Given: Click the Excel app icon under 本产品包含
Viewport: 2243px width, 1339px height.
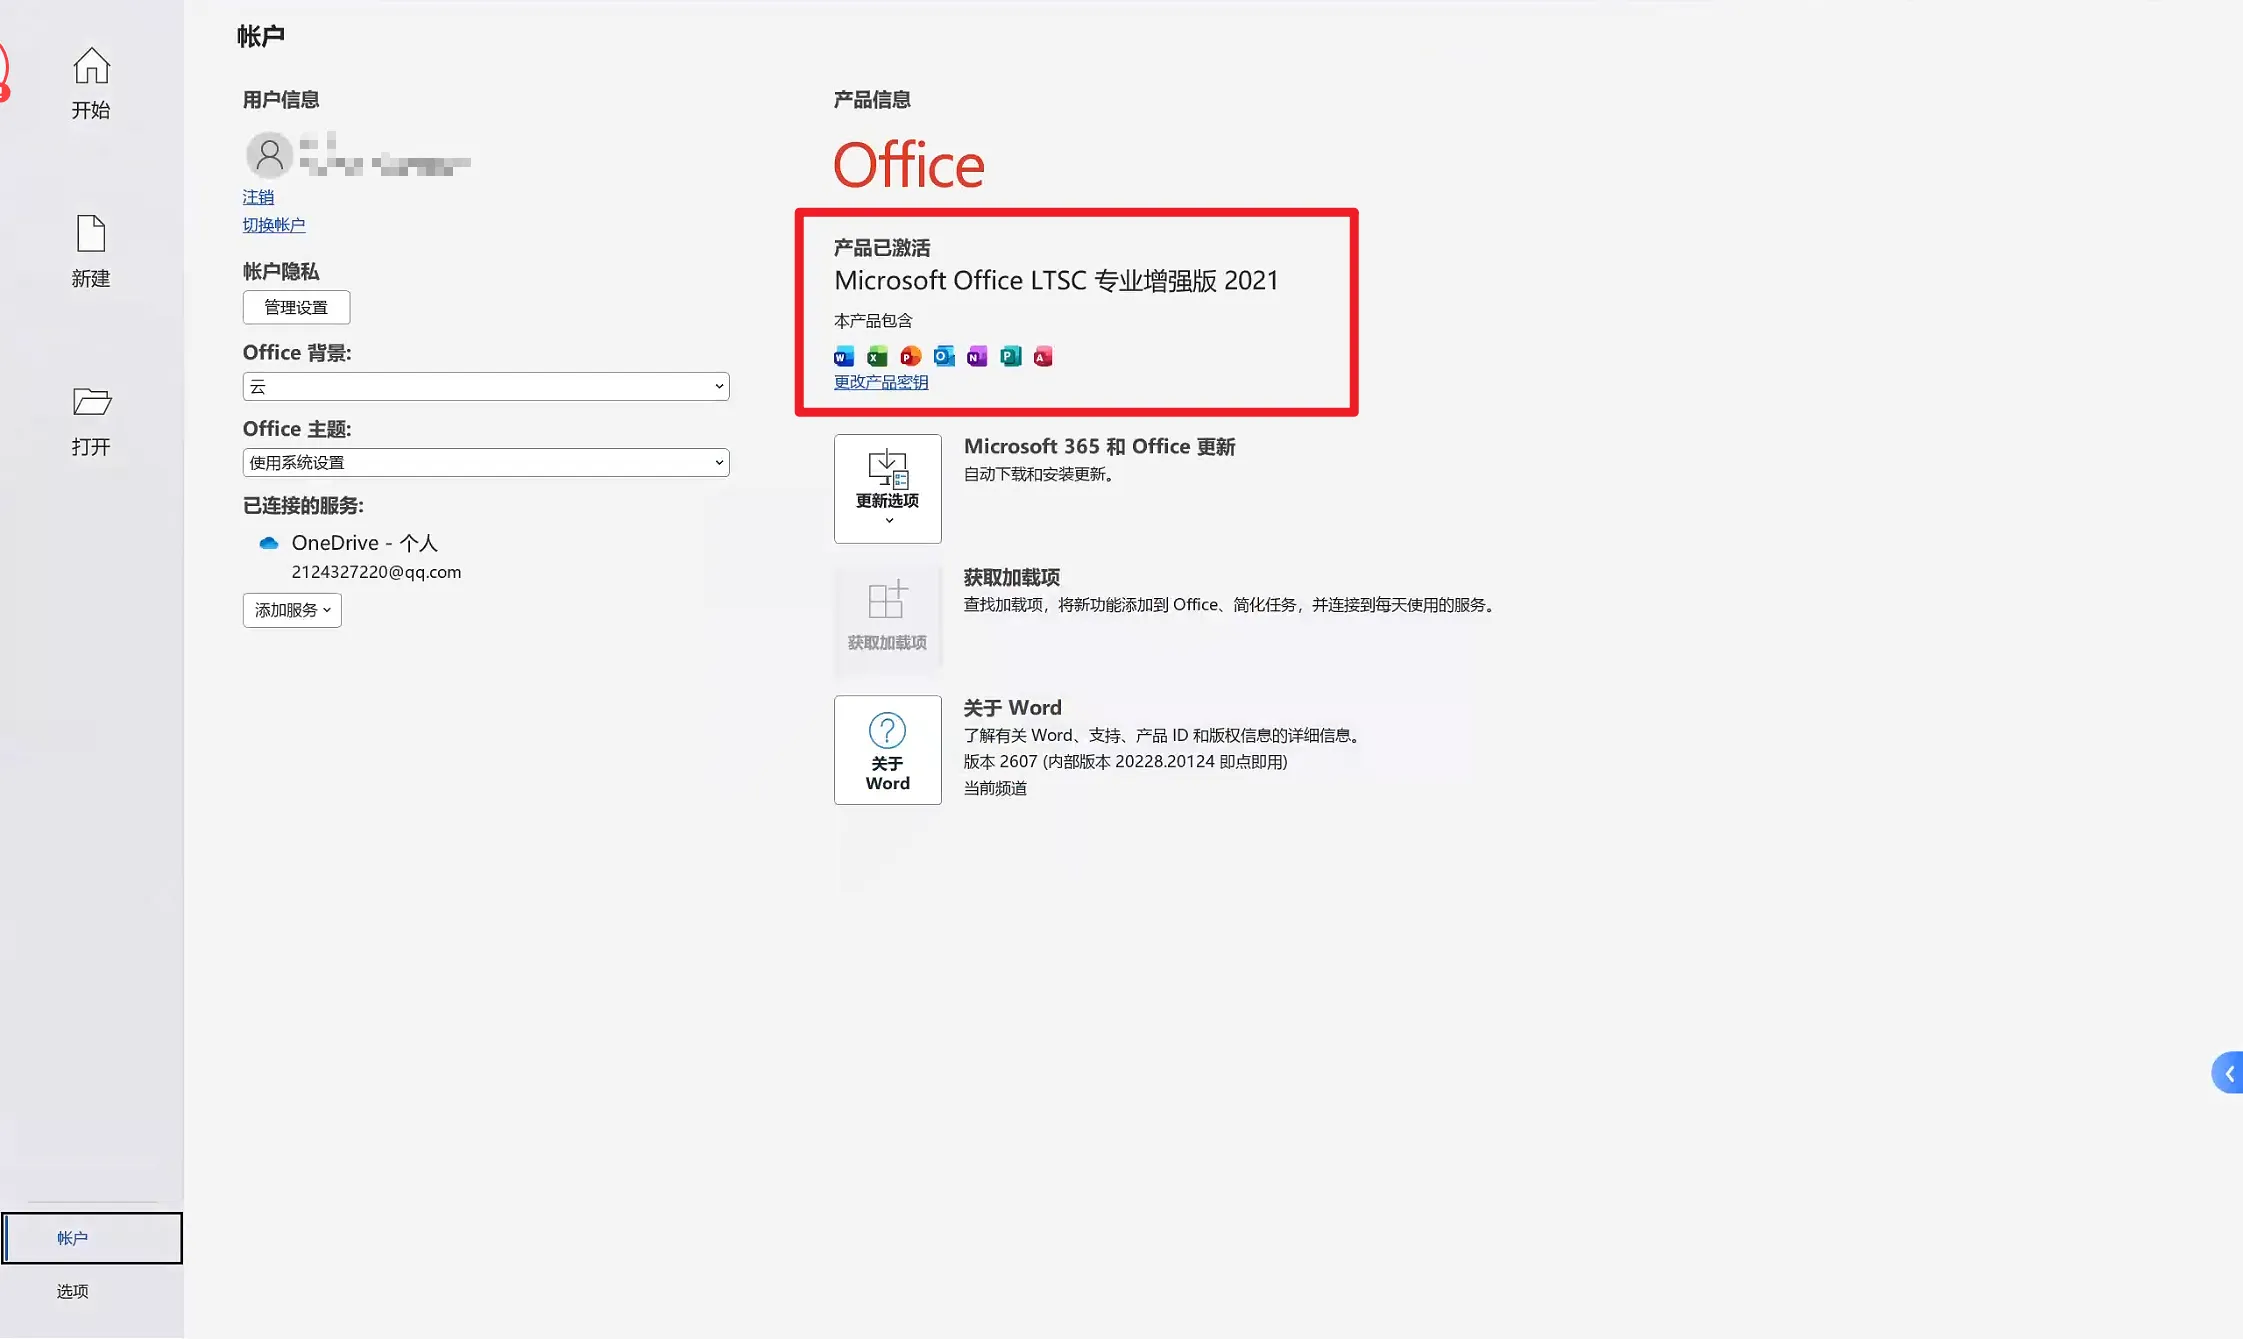Looking at the screenshot, I should coord(877,356).
